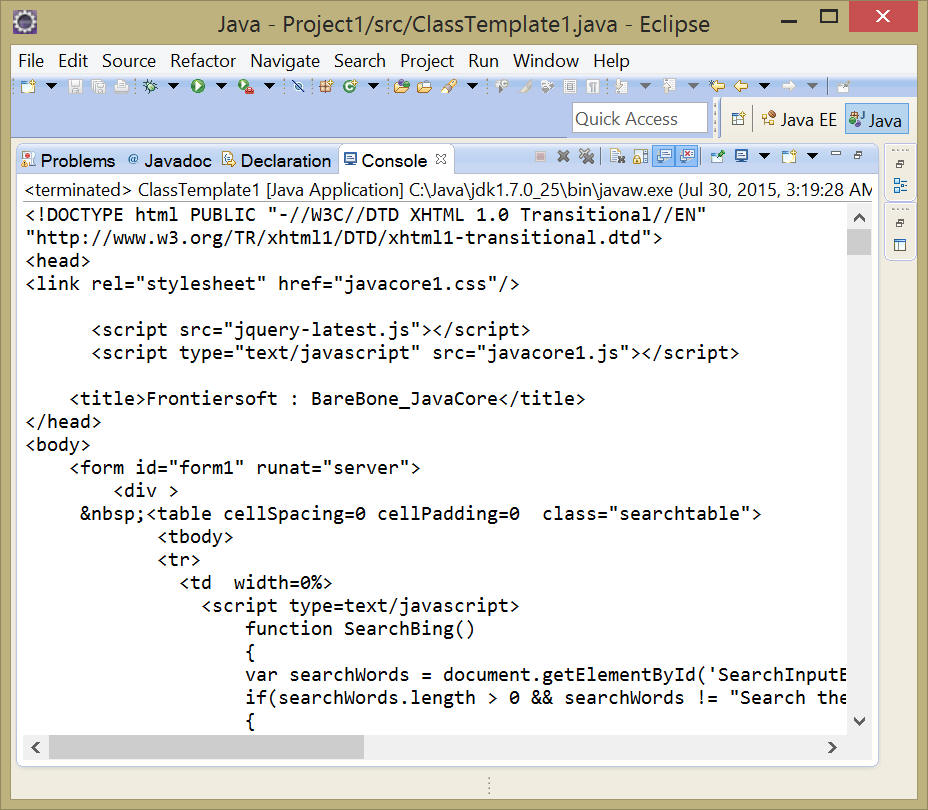Switch to the Javadoc tab
The height and width of the screenshot is (810, 928).
tap(169, 160)
